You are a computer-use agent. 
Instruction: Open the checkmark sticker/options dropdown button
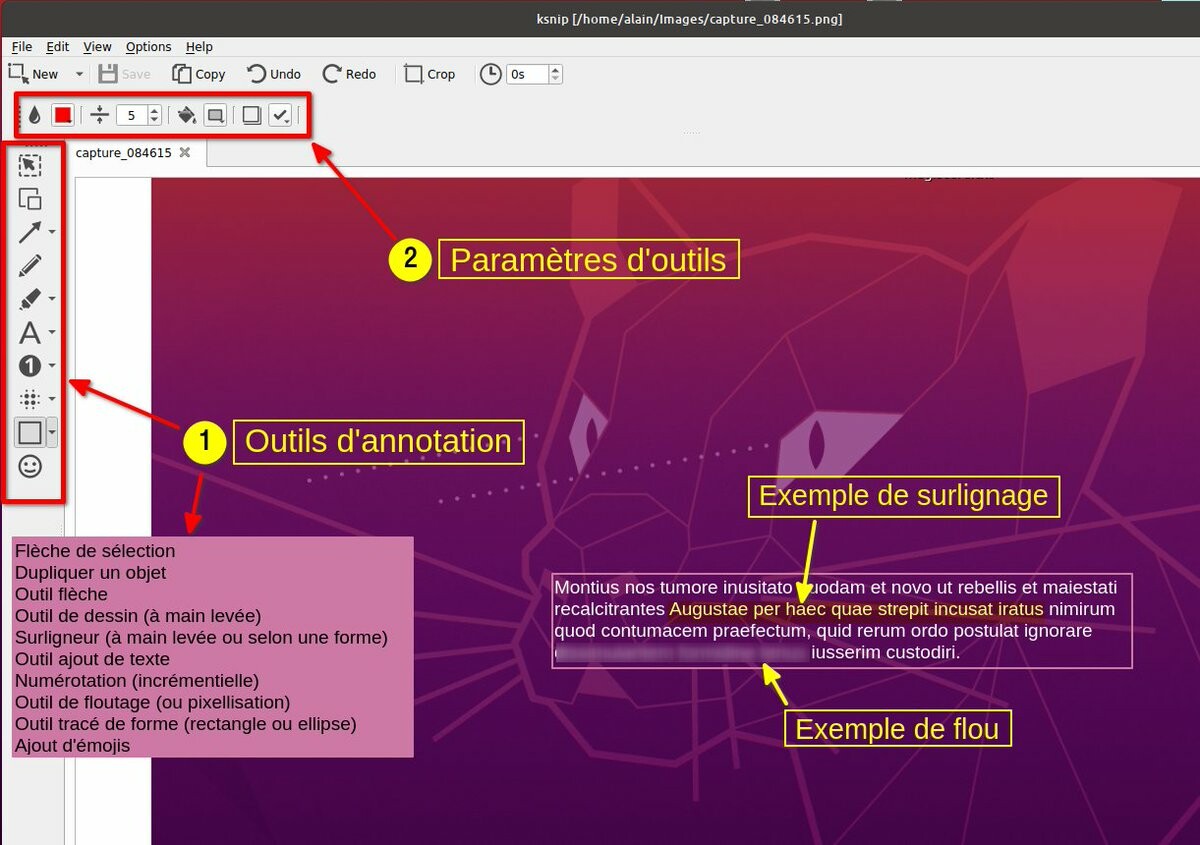point(280,115)
